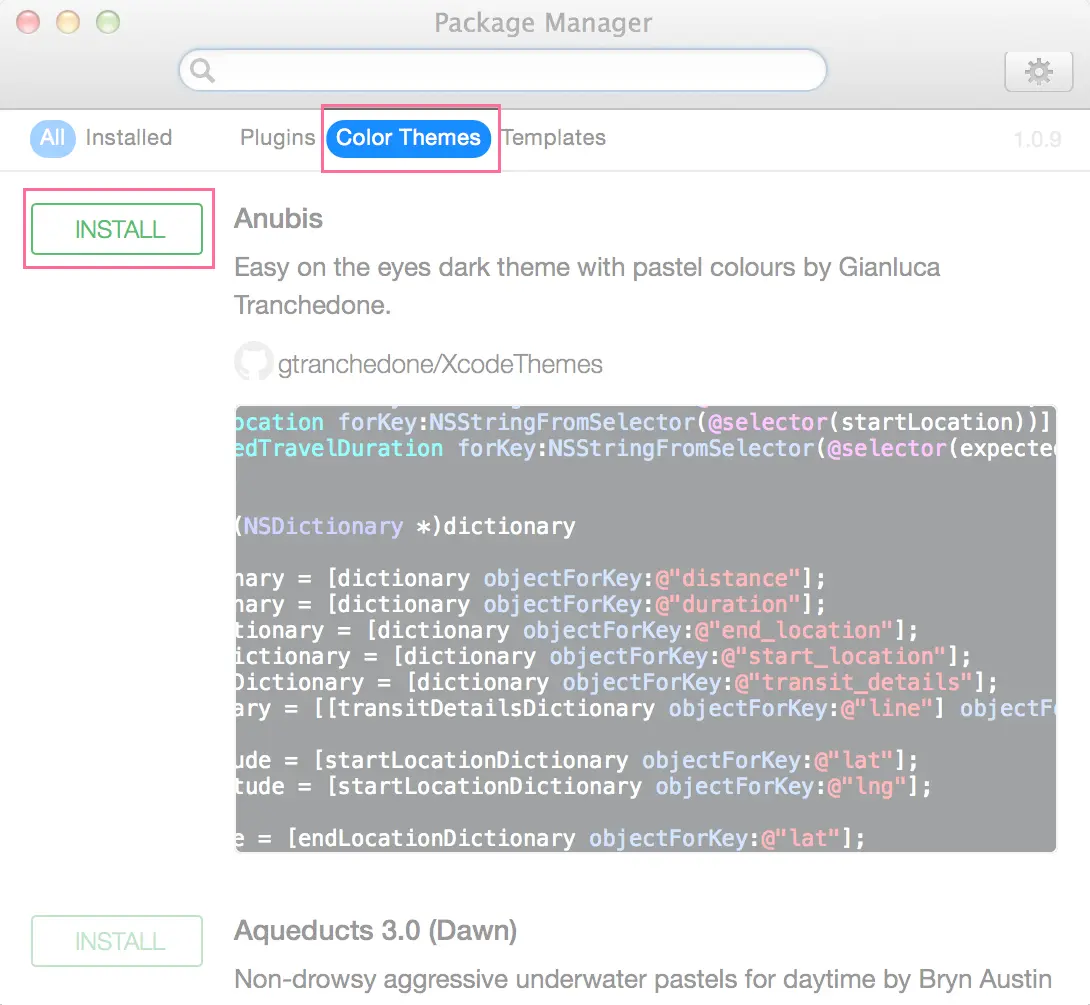The width and height of the screenshot is (1090, 1005).
Task: Minimize the Package Manager window
Action: point(68,22)
